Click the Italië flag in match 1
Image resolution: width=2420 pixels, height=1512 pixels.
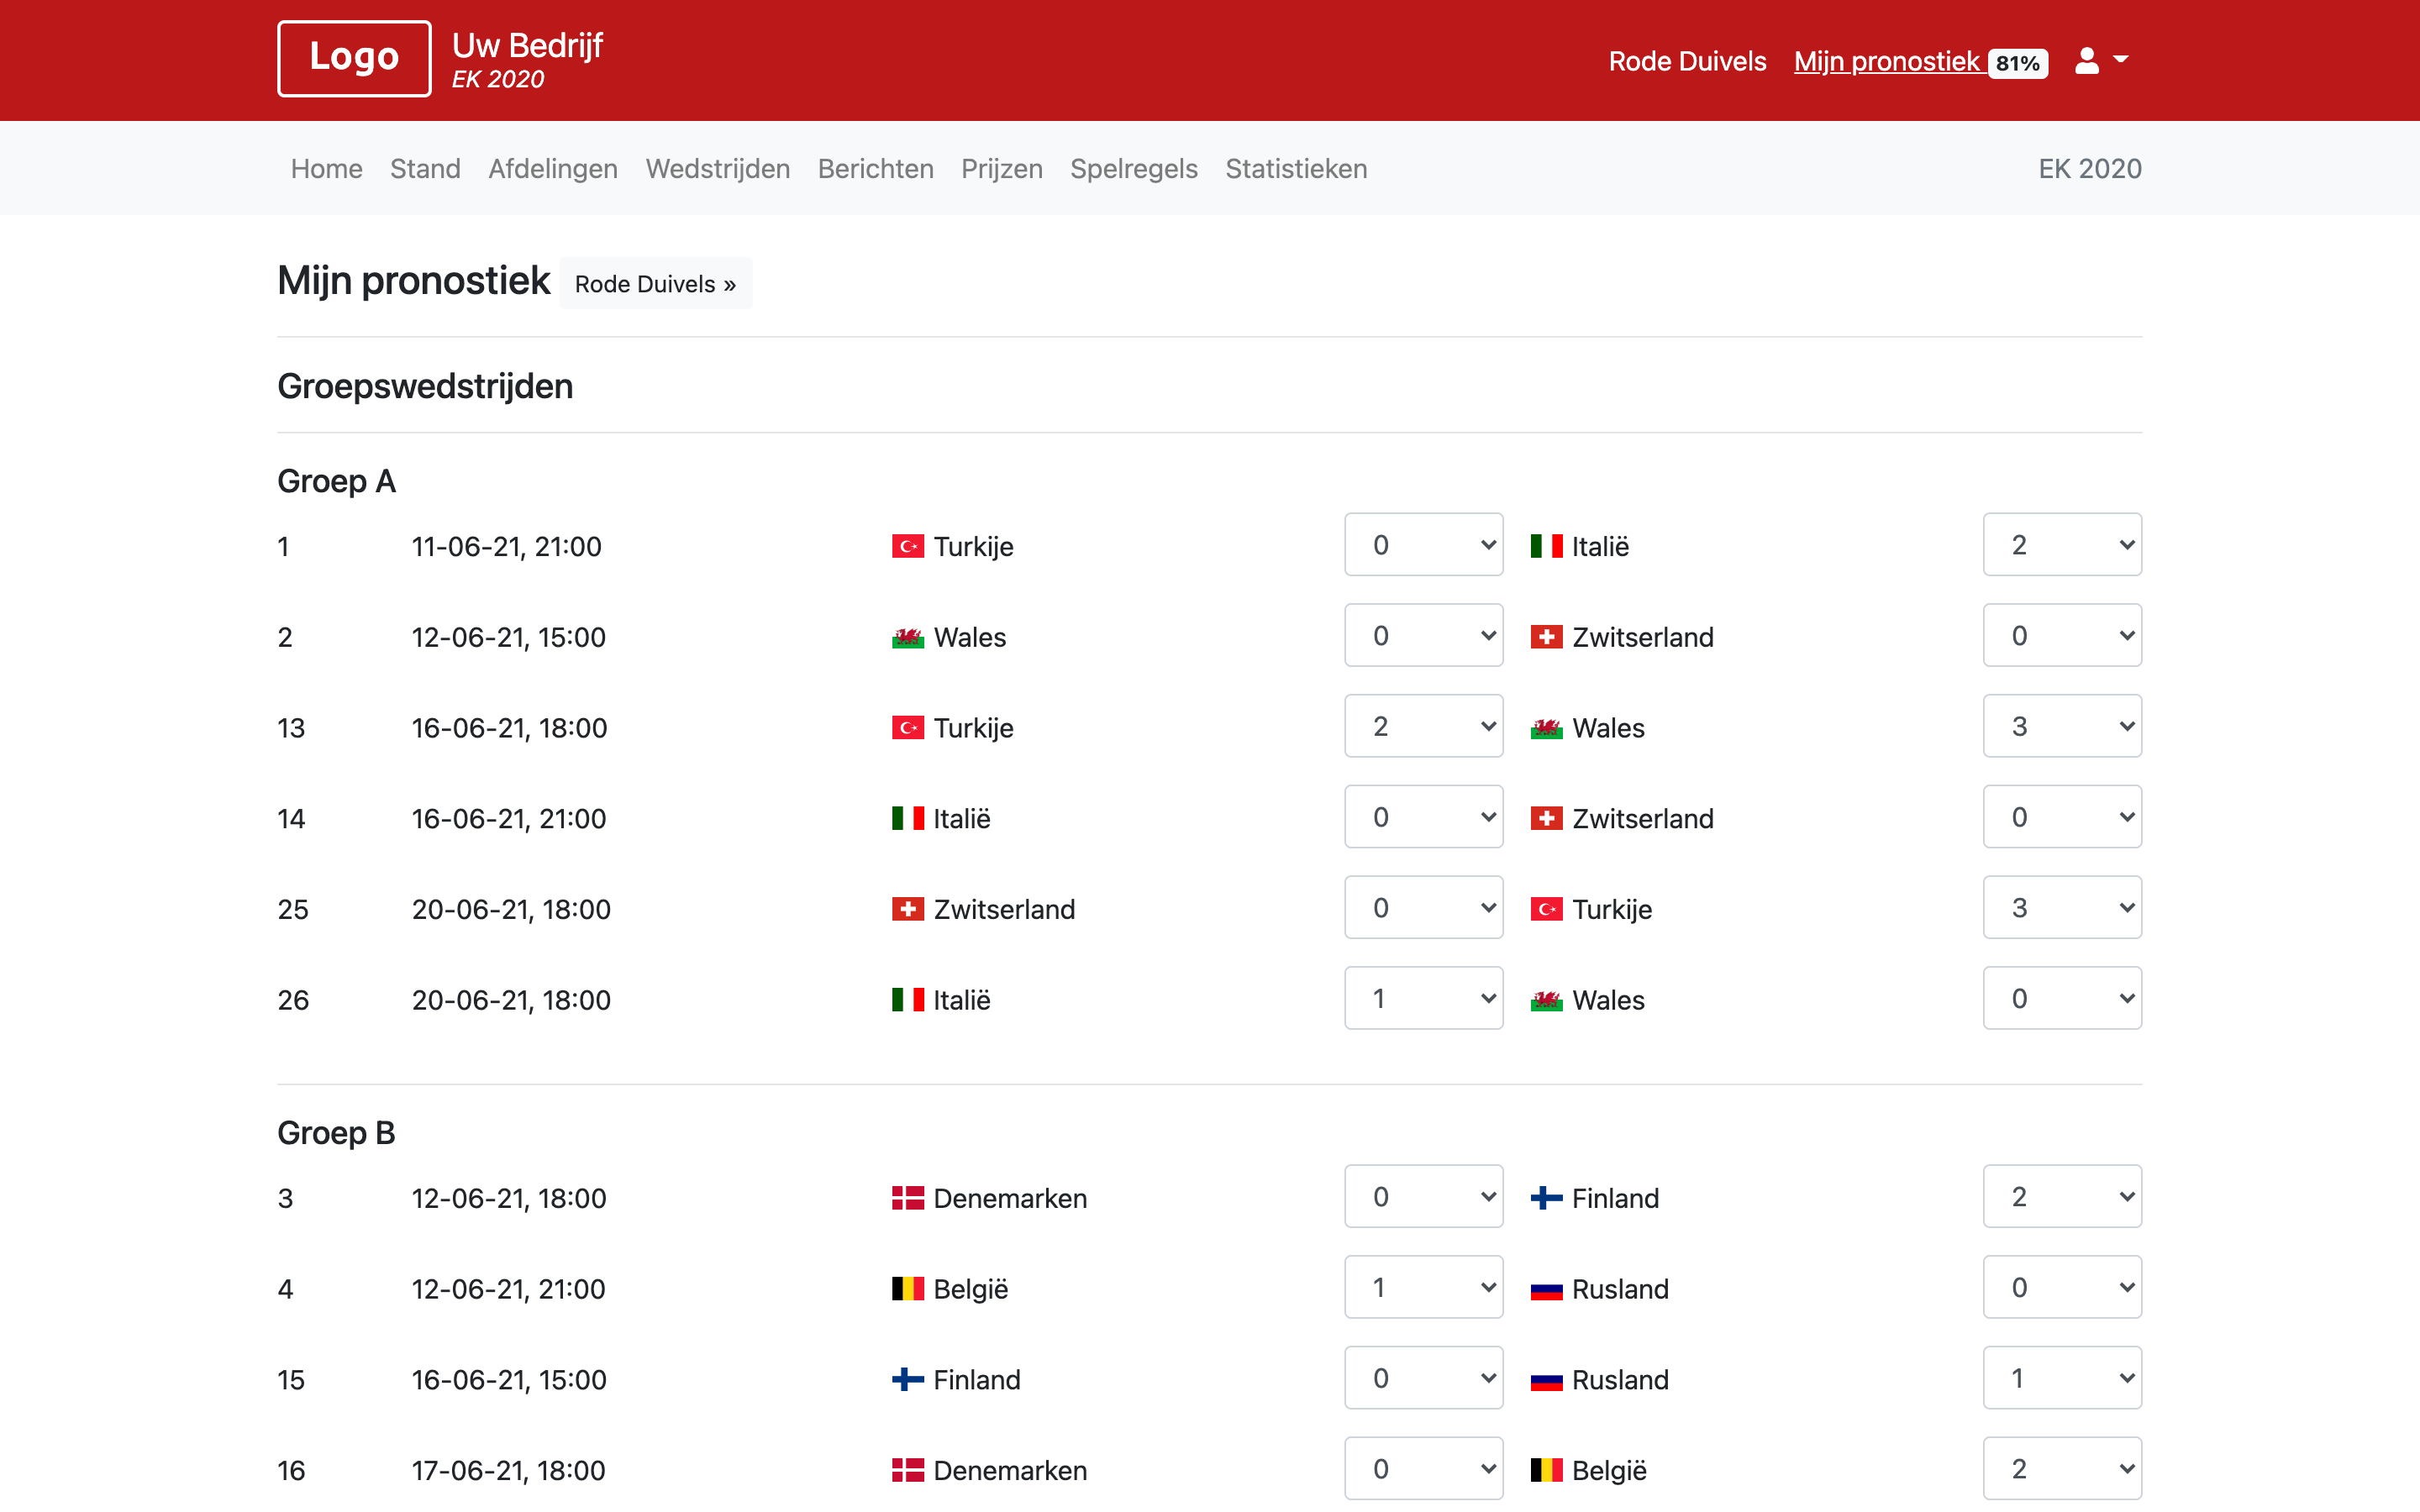(1546, 546)
